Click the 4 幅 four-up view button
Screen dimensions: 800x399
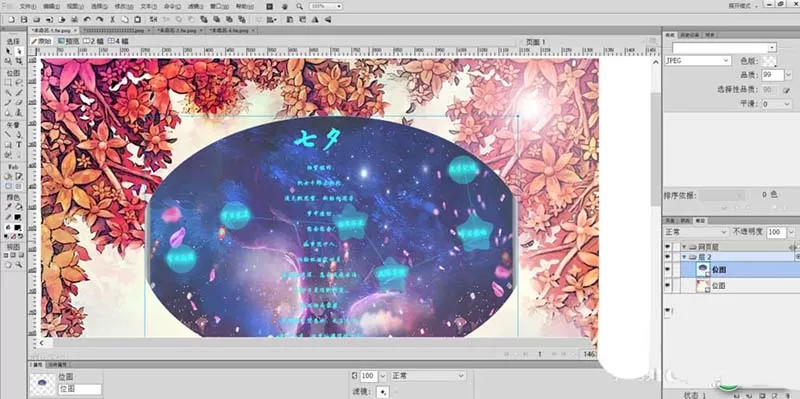click(118, 41)
